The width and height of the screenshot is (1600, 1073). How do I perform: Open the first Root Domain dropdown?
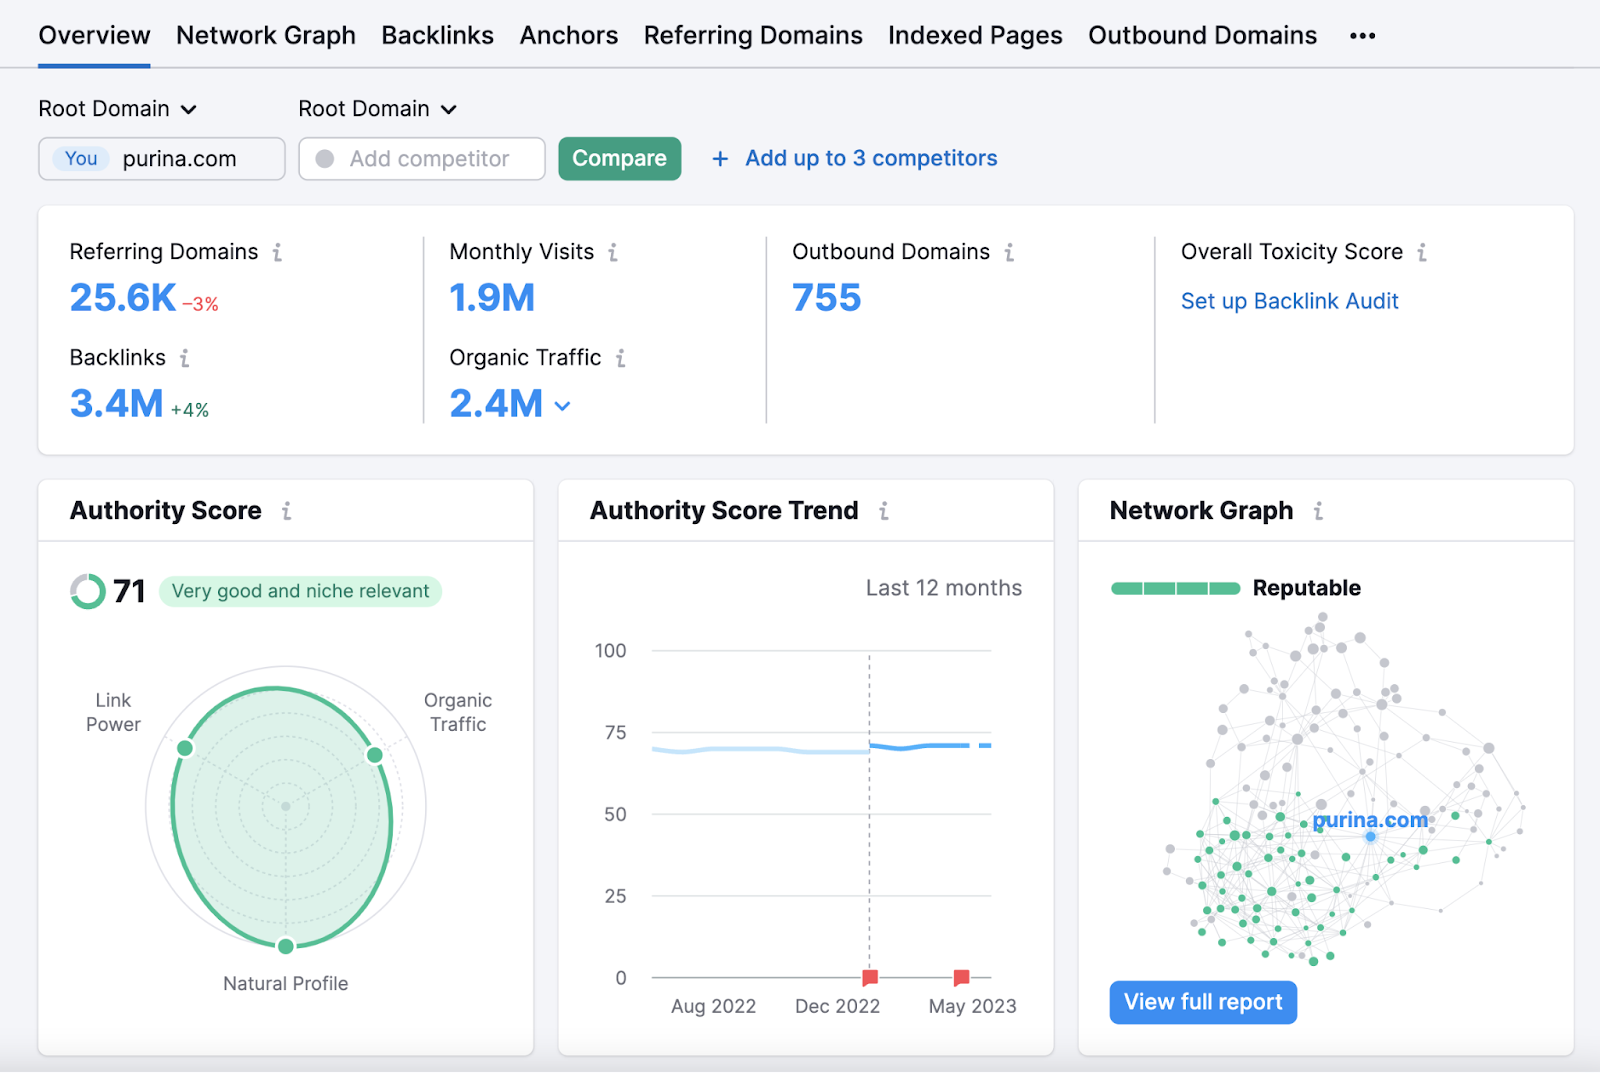click(117, 109)
